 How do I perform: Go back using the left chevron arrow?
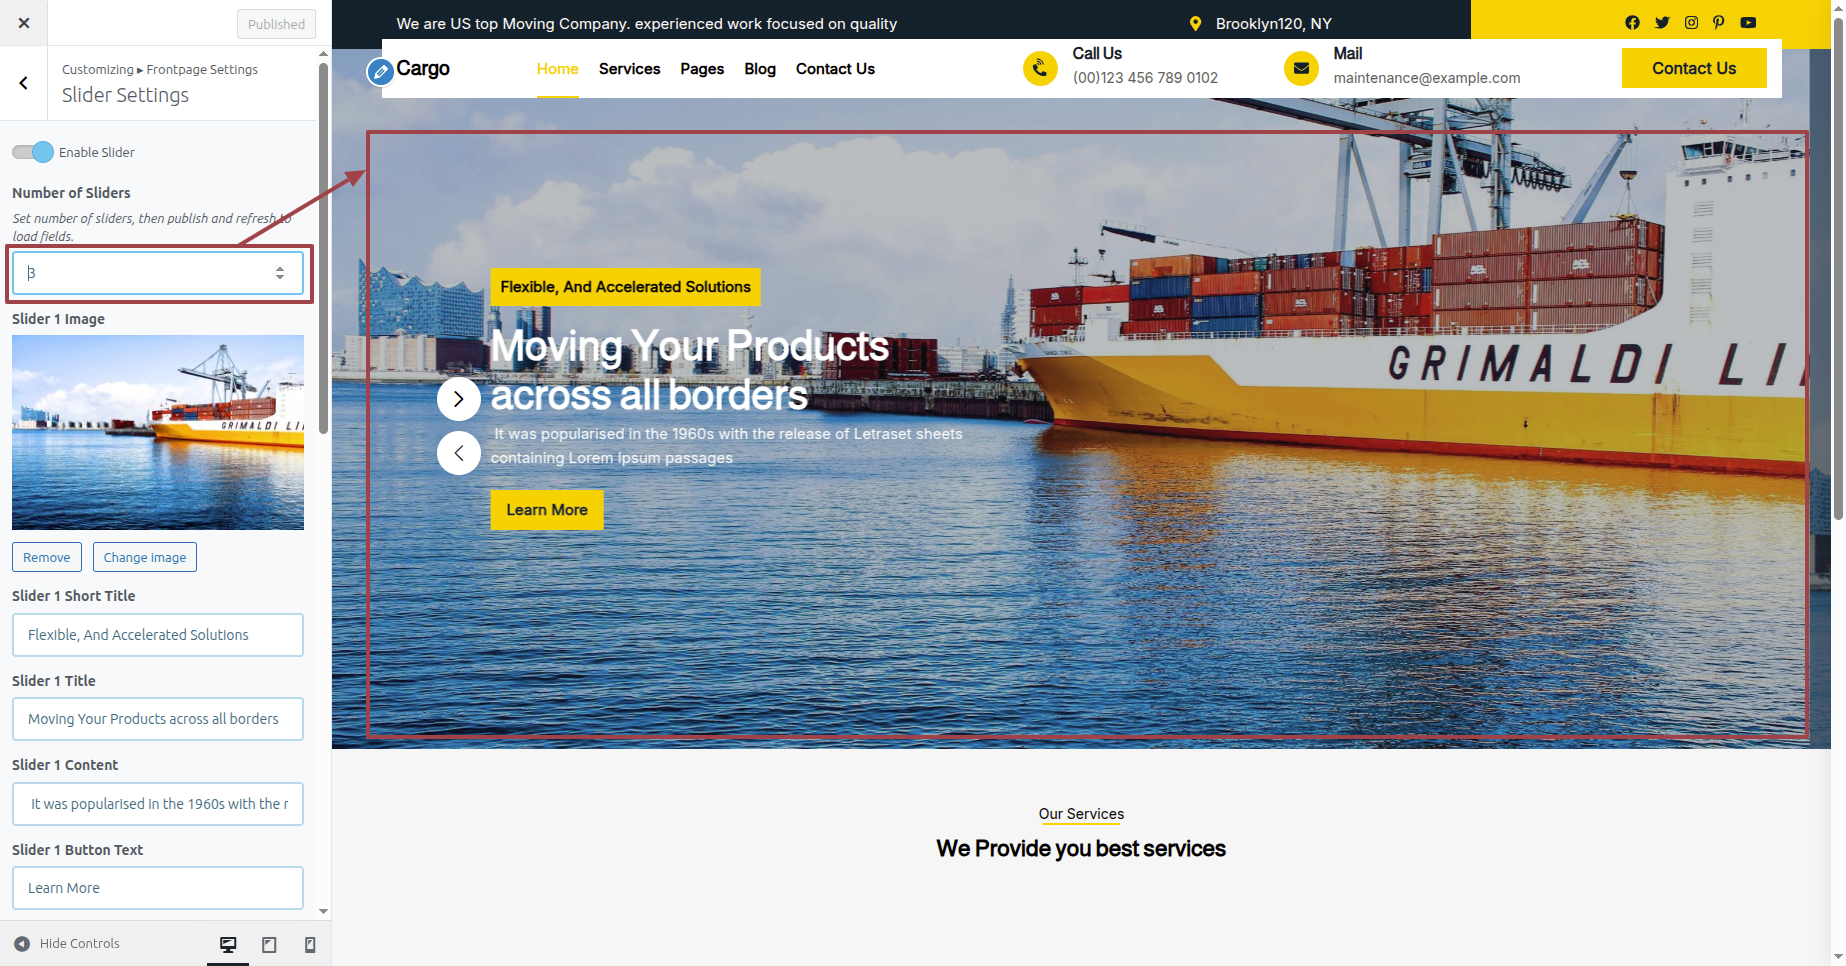click(24, 83)
